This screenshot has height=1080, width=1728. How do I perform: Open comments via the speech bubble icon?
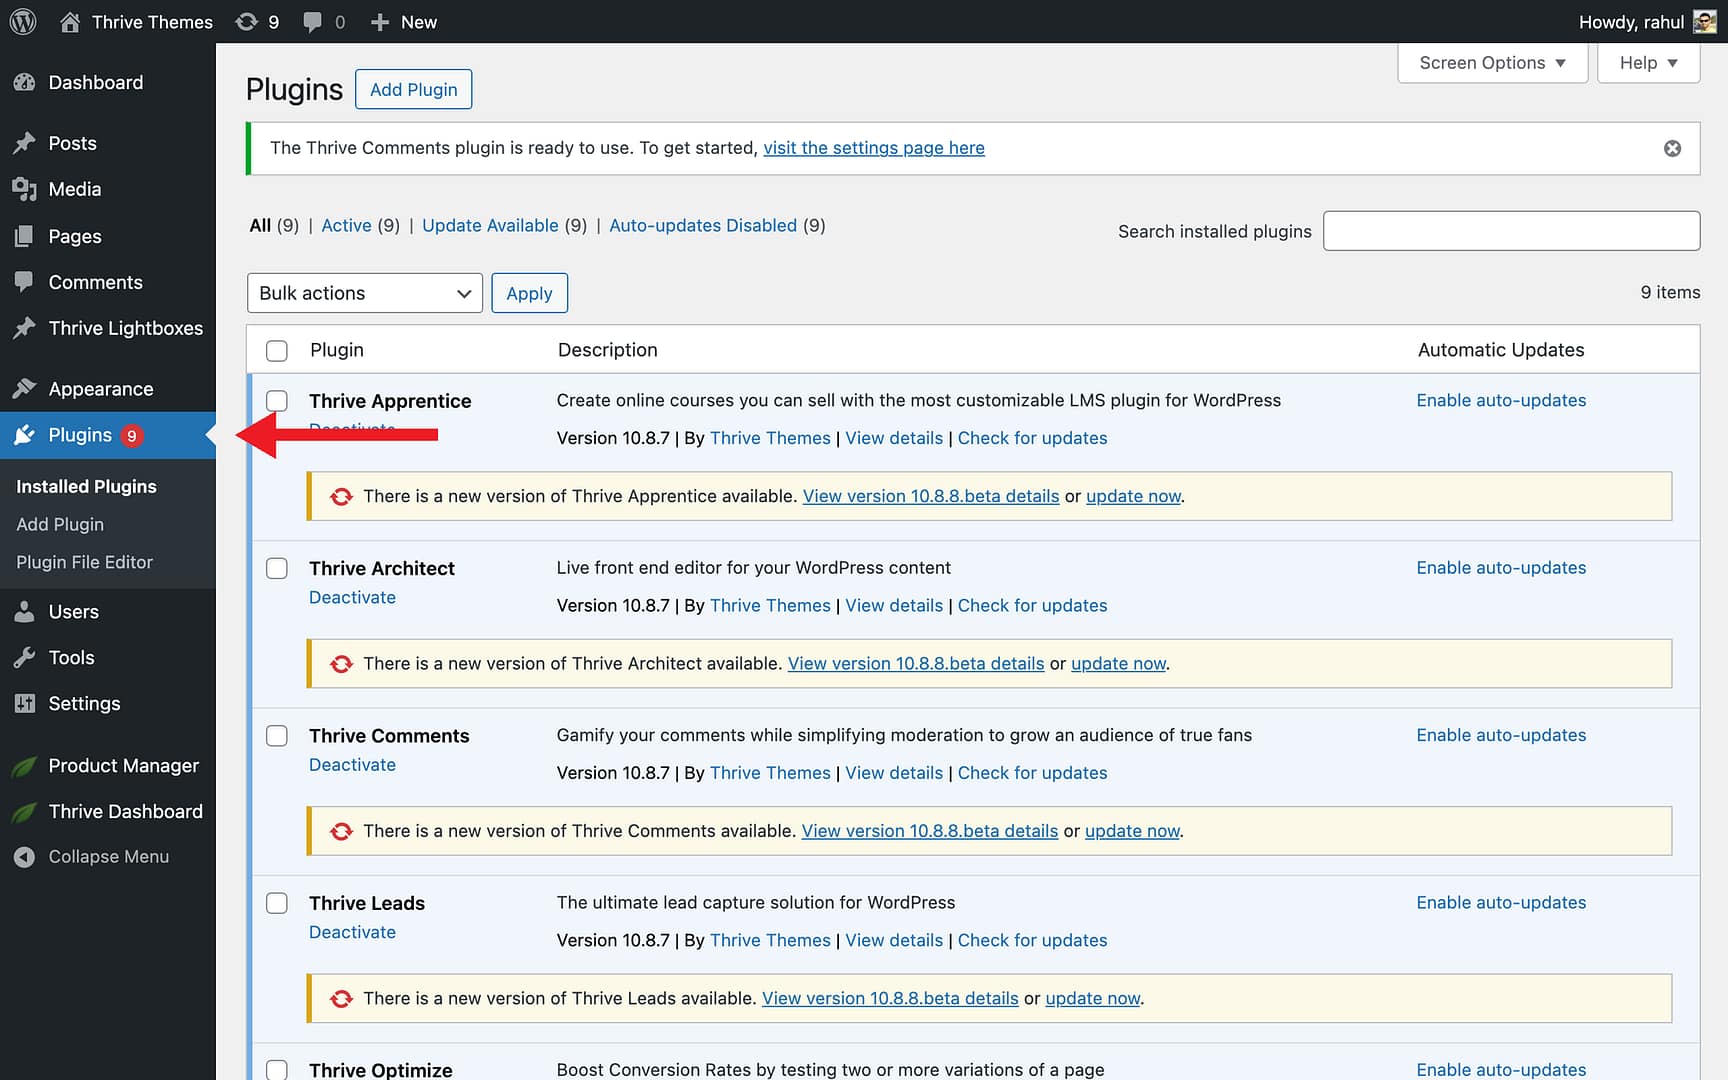tap(313, 21)
